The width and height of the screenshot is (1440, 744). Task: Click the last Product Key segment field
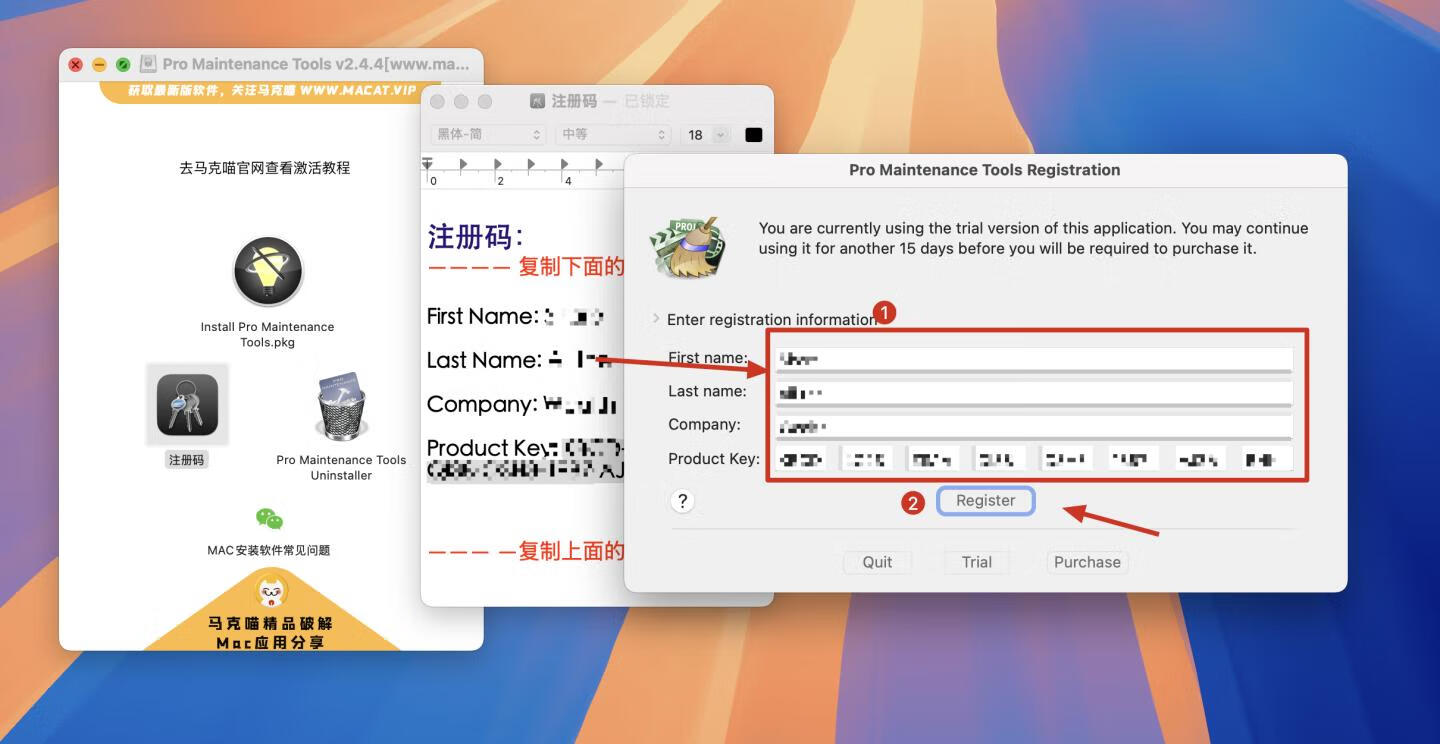(1268, 459)
